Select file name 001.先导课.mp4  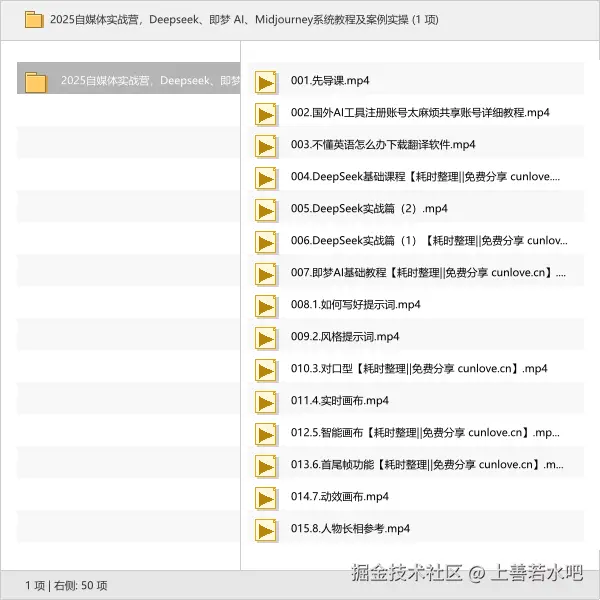[330, 80]
